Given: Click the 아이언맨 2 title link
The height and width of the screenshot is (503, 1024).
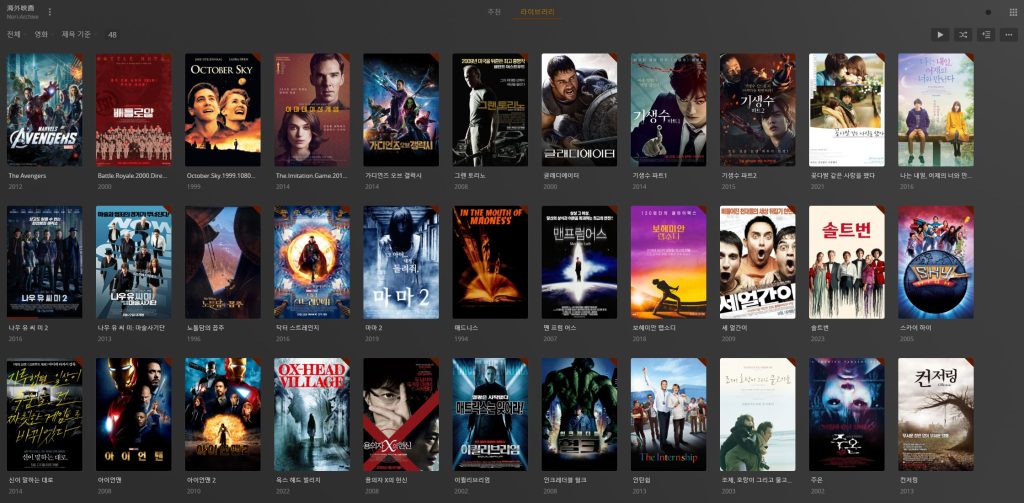Looking at the screenshot, I should (x=202, y=479).
